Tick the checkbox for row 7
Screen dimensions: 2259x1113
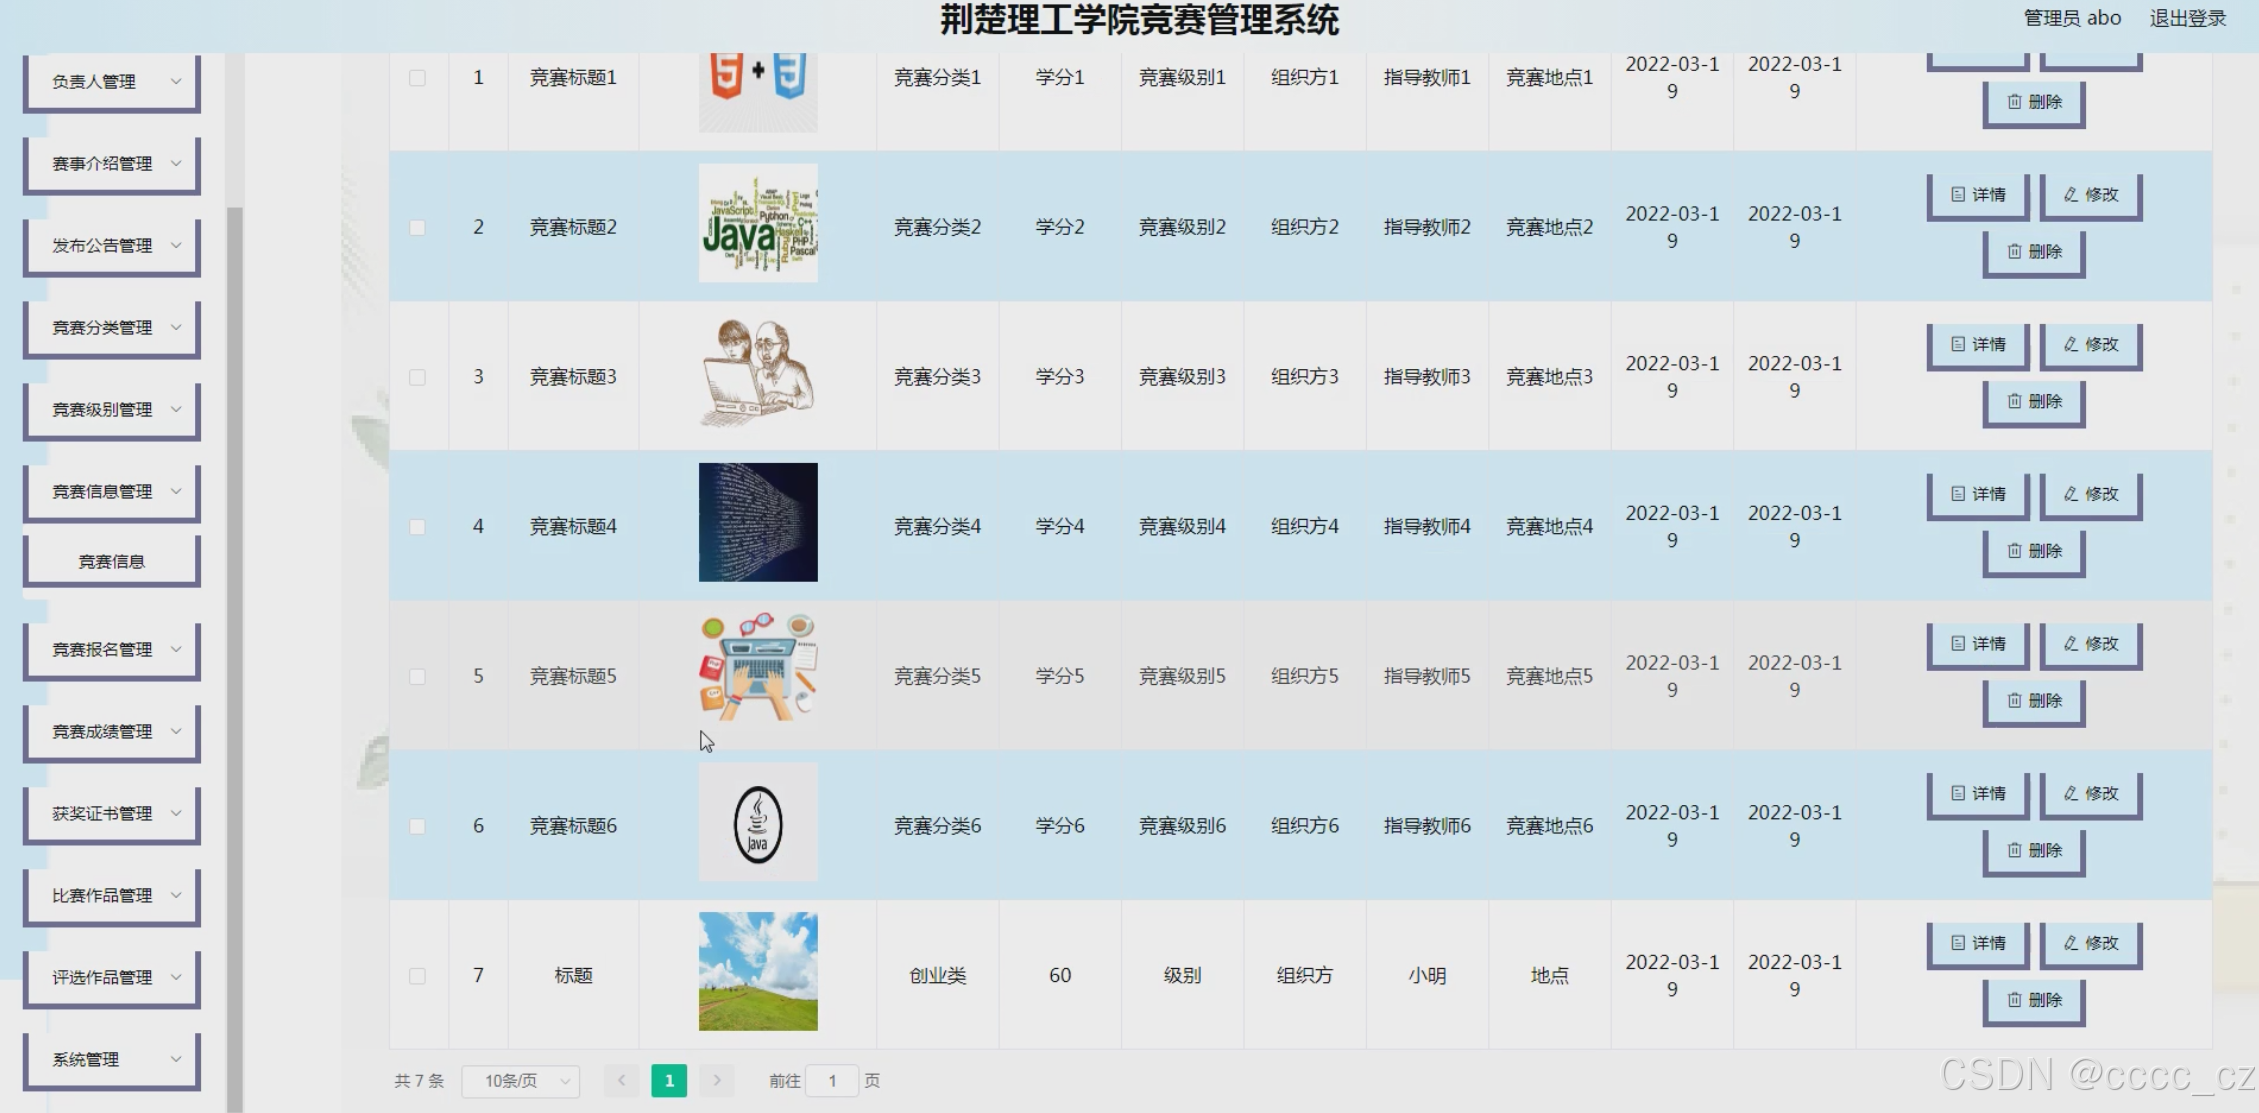417,976
